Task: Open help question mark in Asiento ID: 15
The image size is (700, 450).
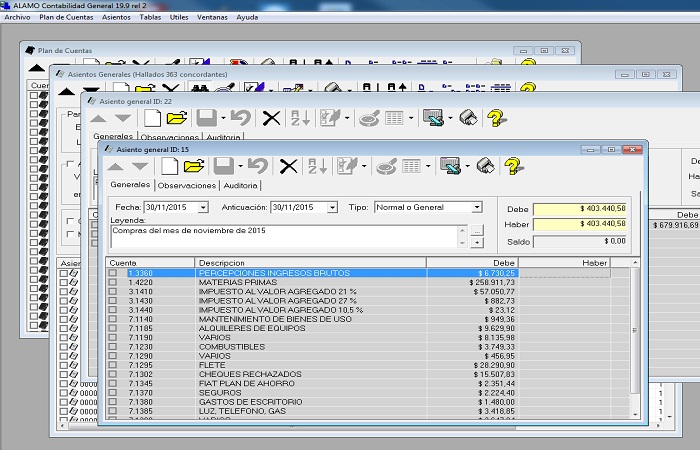Action: tap(513, 167)
